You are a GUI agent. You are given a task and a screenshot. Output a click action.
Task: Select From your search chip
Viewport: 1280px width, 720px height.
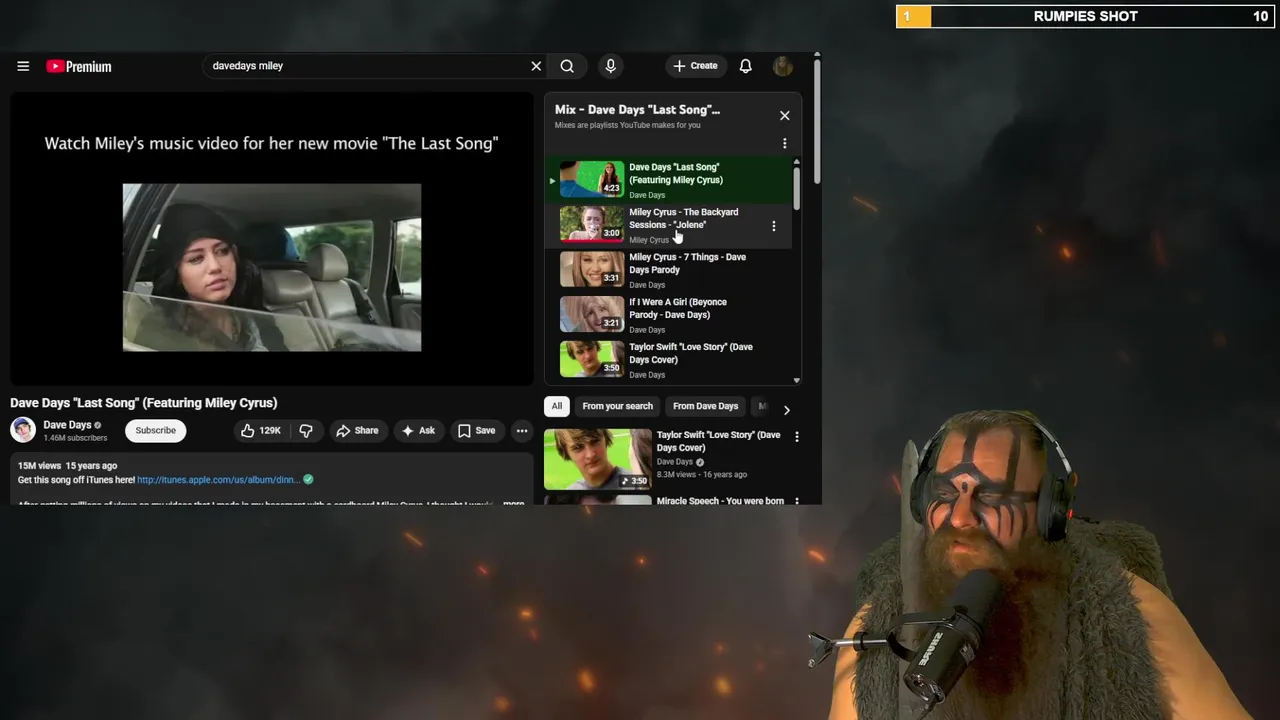(x=617, y=406)
